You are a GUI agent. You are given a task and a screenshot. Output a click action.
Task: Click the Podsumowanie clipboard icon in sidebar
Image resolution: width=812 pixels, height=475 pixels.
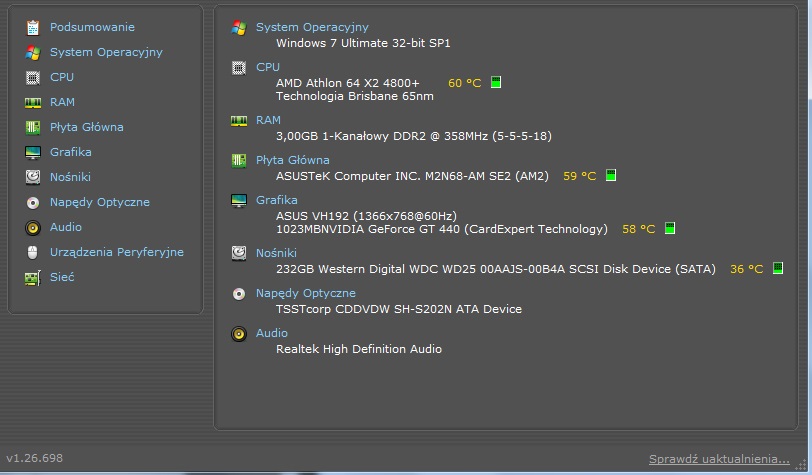pos(33,27)
